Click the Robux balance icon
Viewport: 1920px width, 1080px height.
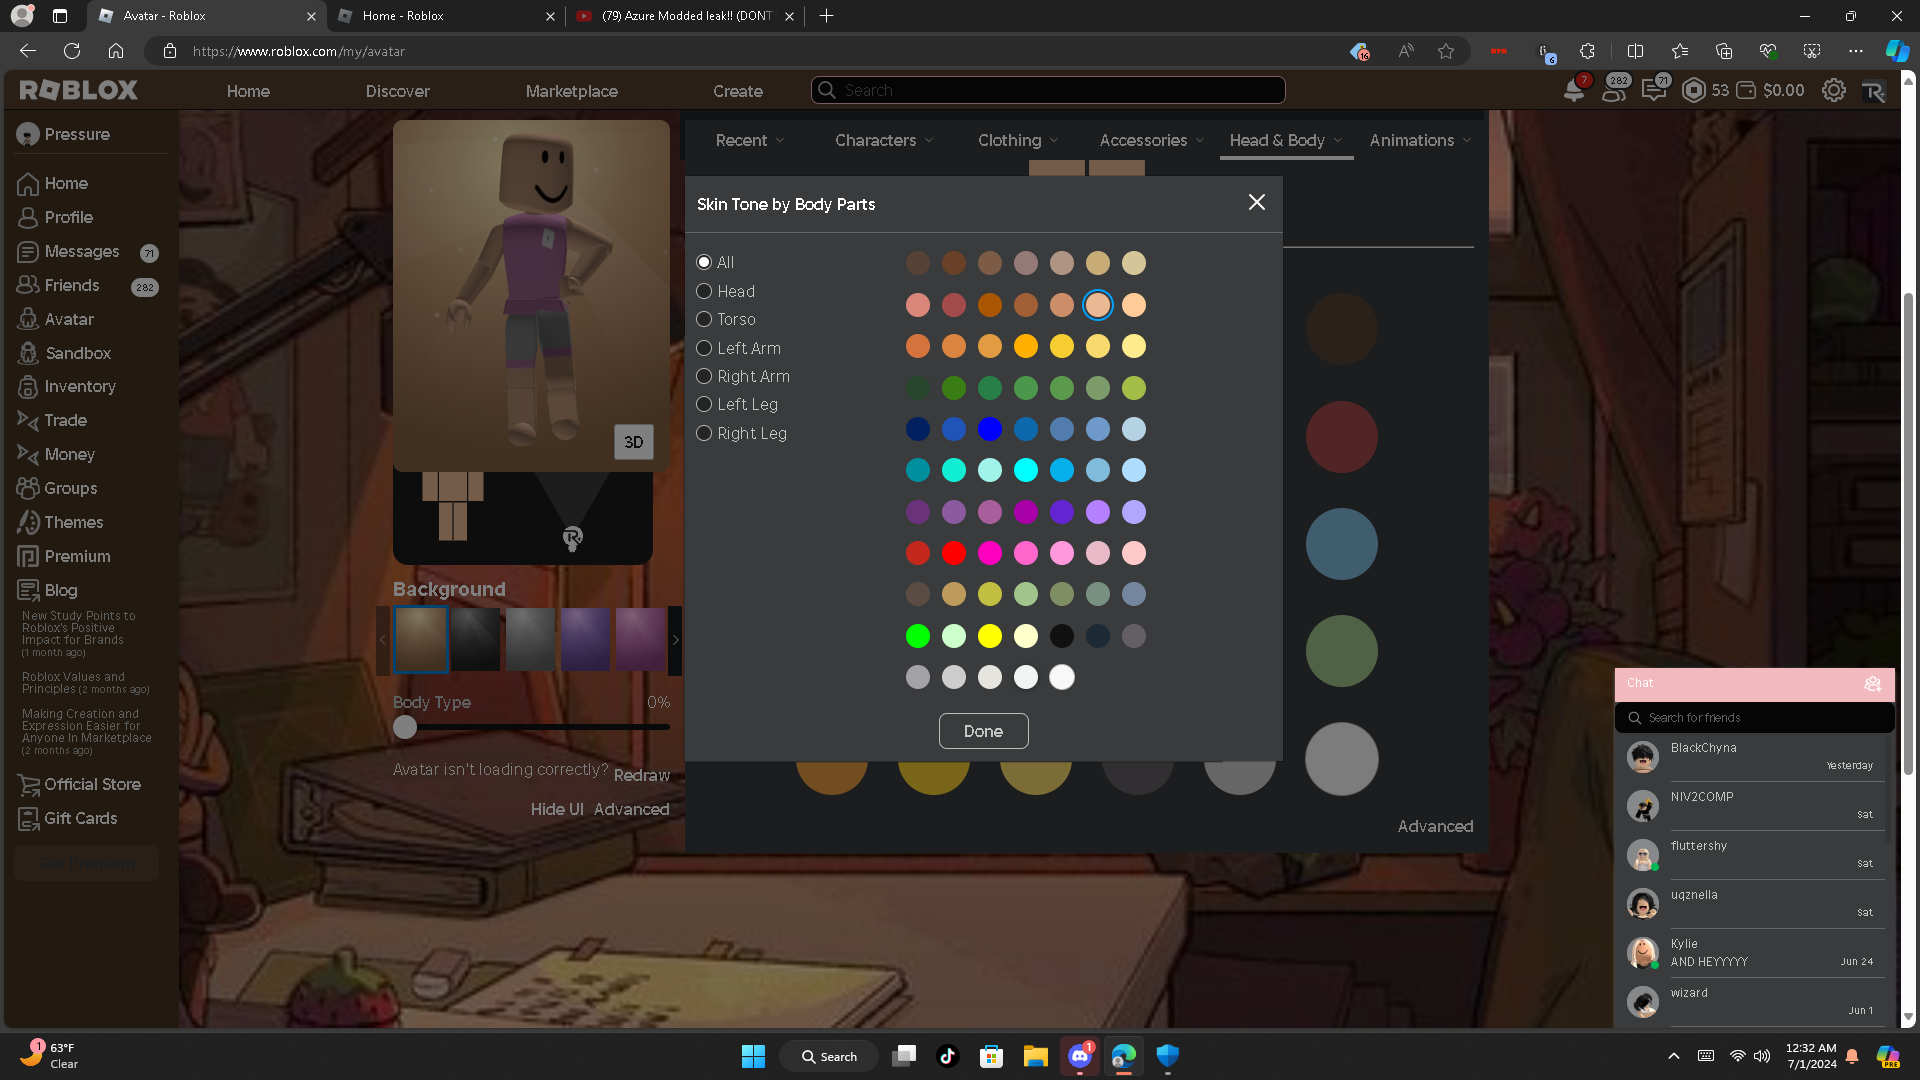pyautogui.click(x=1694, y=90)
